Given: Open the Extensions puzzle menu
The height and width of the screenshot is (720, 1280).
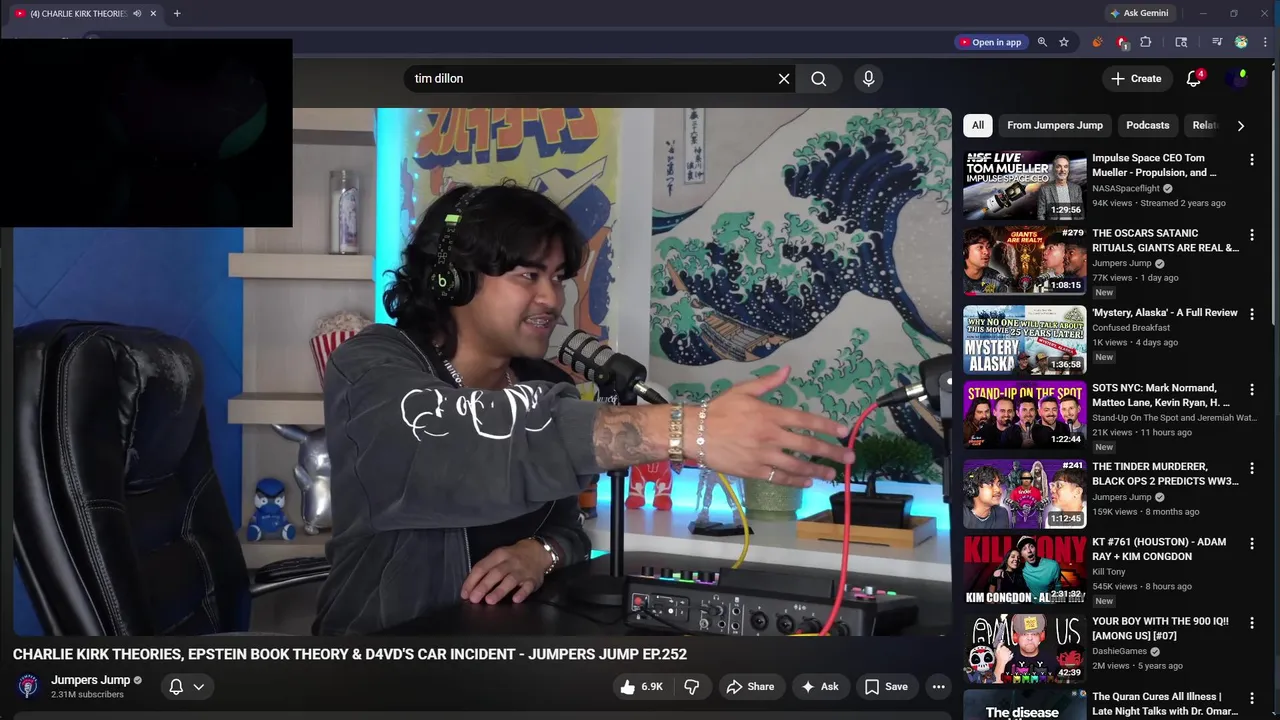Looking at the screenshot, I should coord(1146,42).
